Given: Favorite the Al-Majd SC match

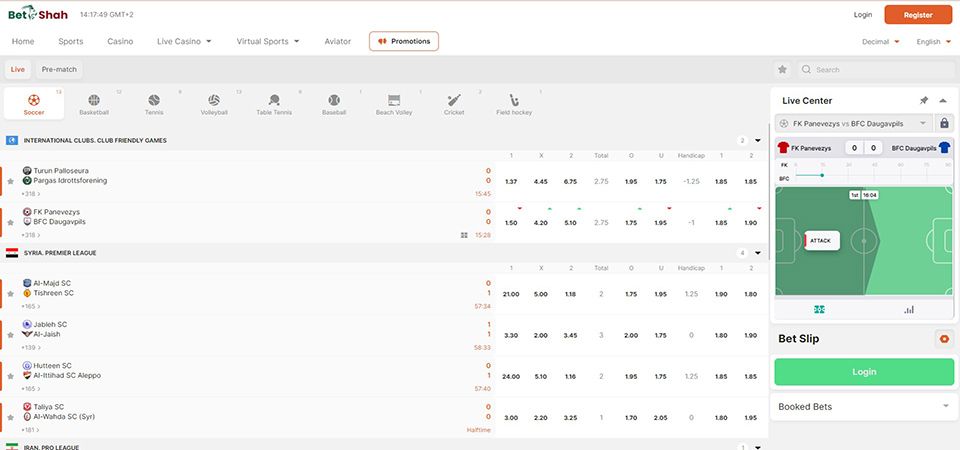Looking at the screenshot, I should [x=10, y=294].
